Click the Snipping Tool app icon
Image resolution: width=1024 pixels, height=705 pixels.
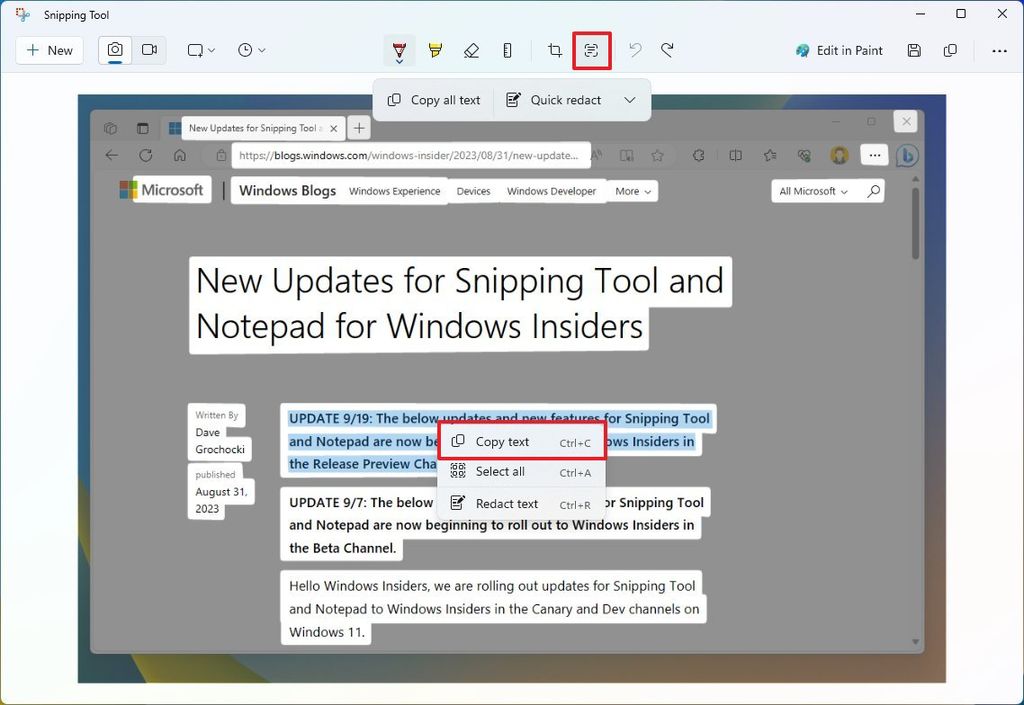point(23,14)
